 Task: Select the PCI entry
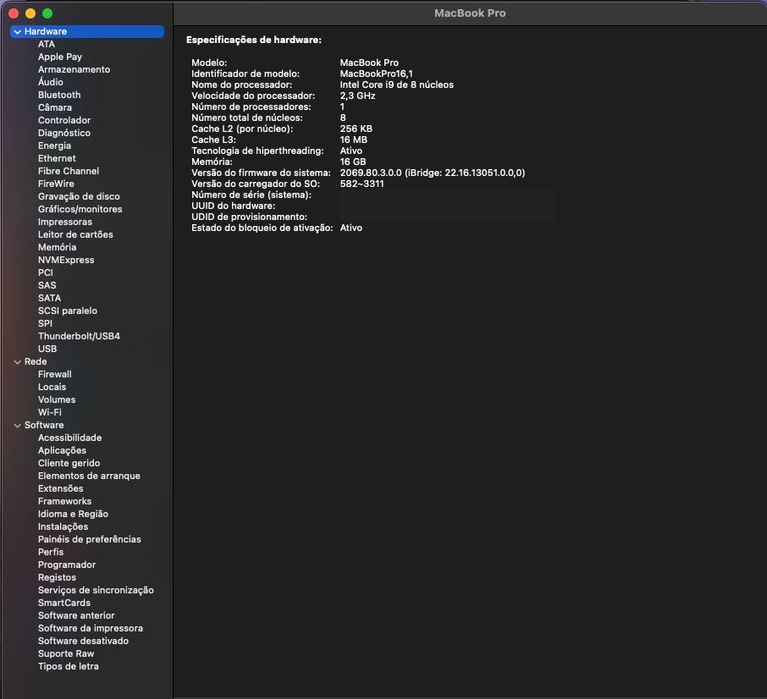[45, 273]
